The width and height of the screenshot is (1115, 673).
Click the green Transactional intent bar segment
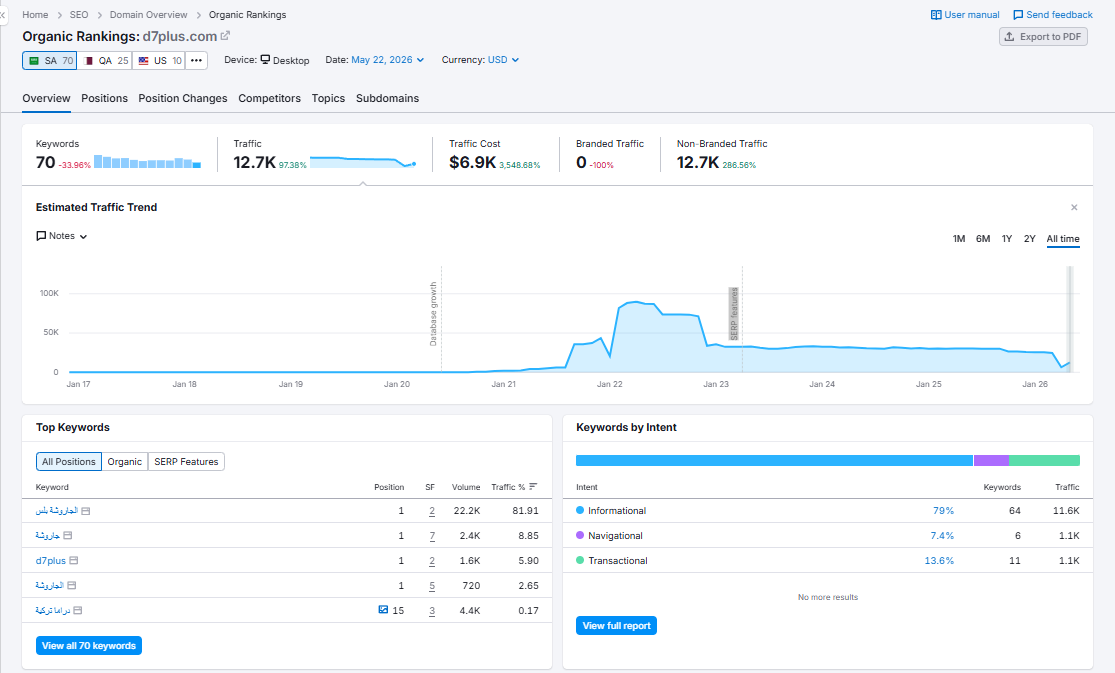[x=1045, y=460]
